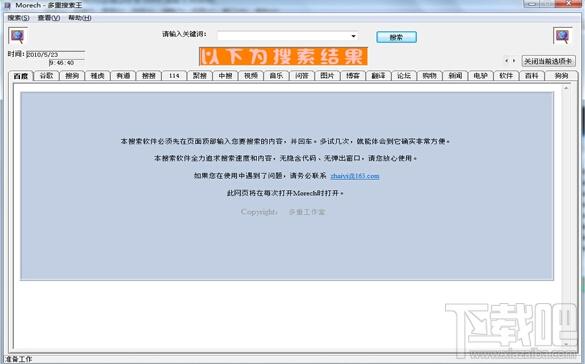This screenshot has width=585, height=364.
Task: Select the 新闻 tab
Action: click(x=455, y=76)
